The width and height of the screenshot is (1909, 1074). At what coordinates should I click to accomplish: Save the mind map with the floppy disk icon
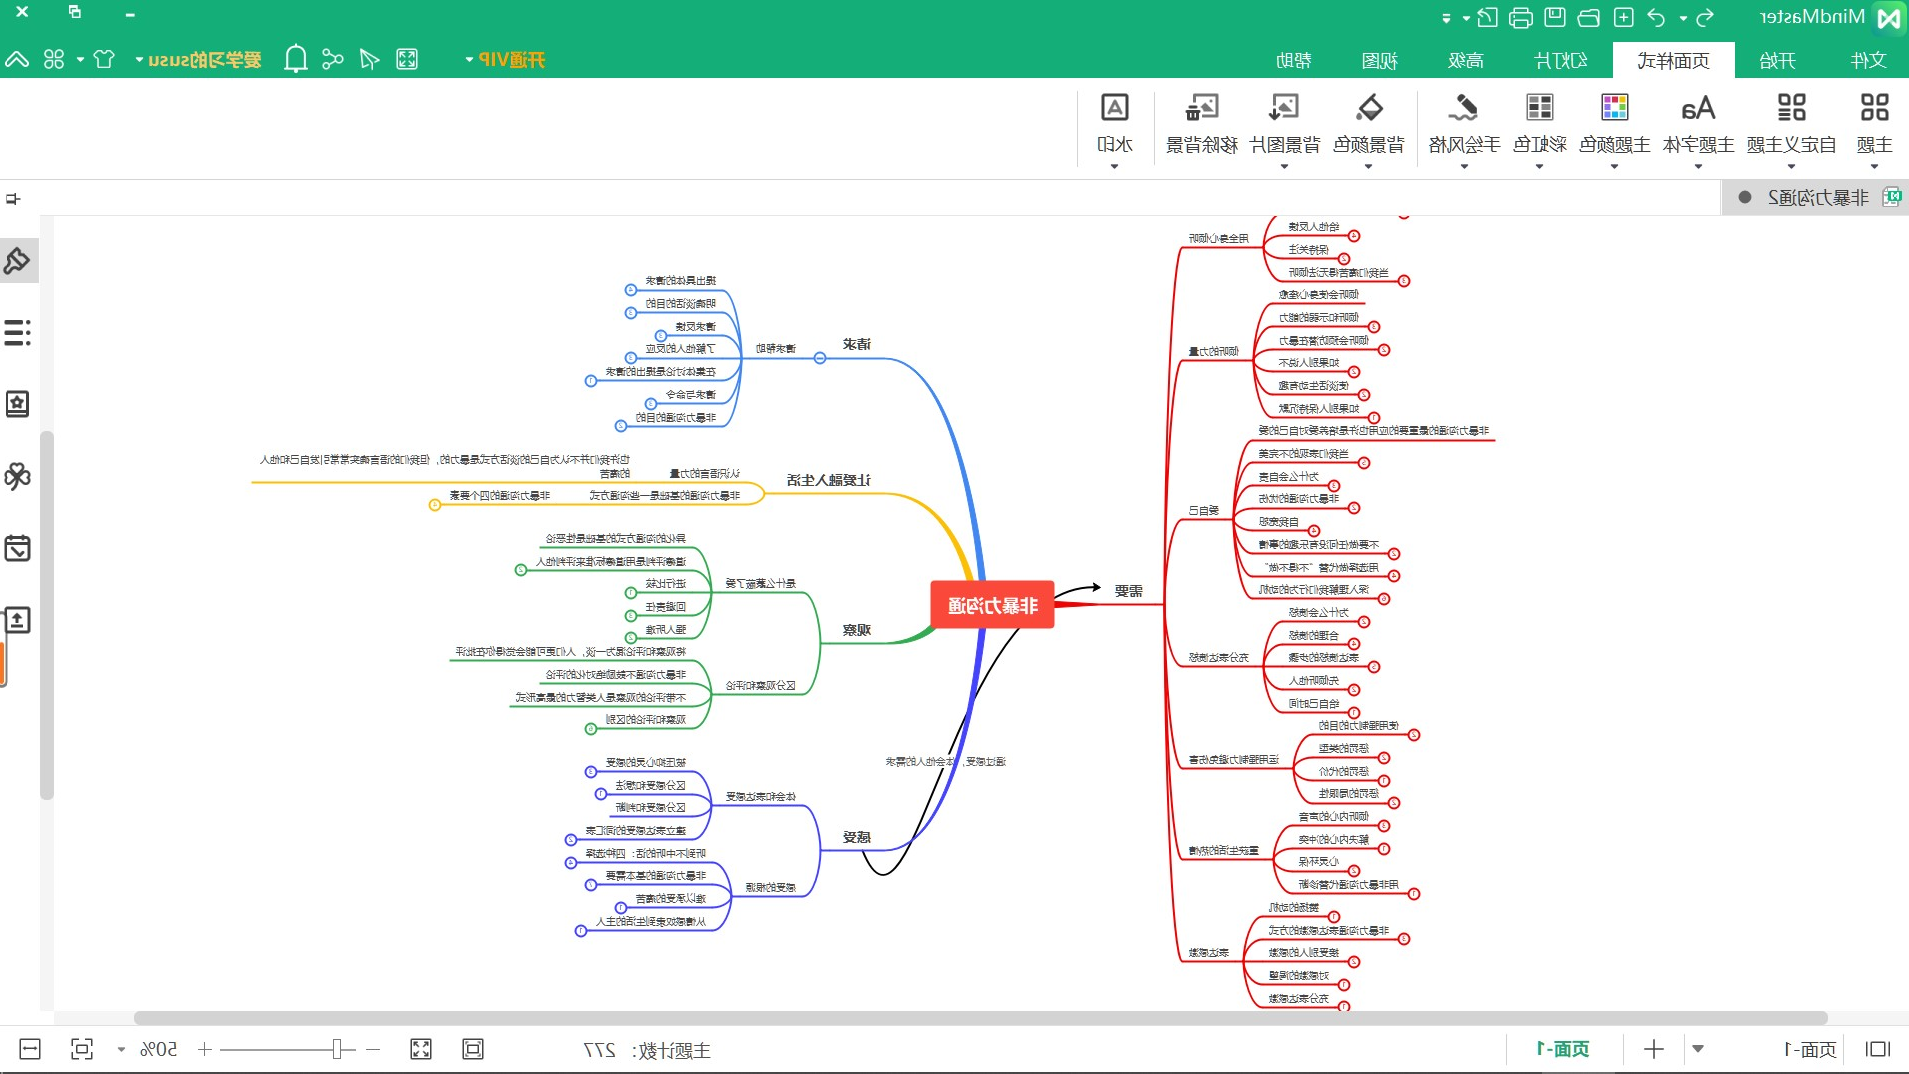(x=1555, y=17)
